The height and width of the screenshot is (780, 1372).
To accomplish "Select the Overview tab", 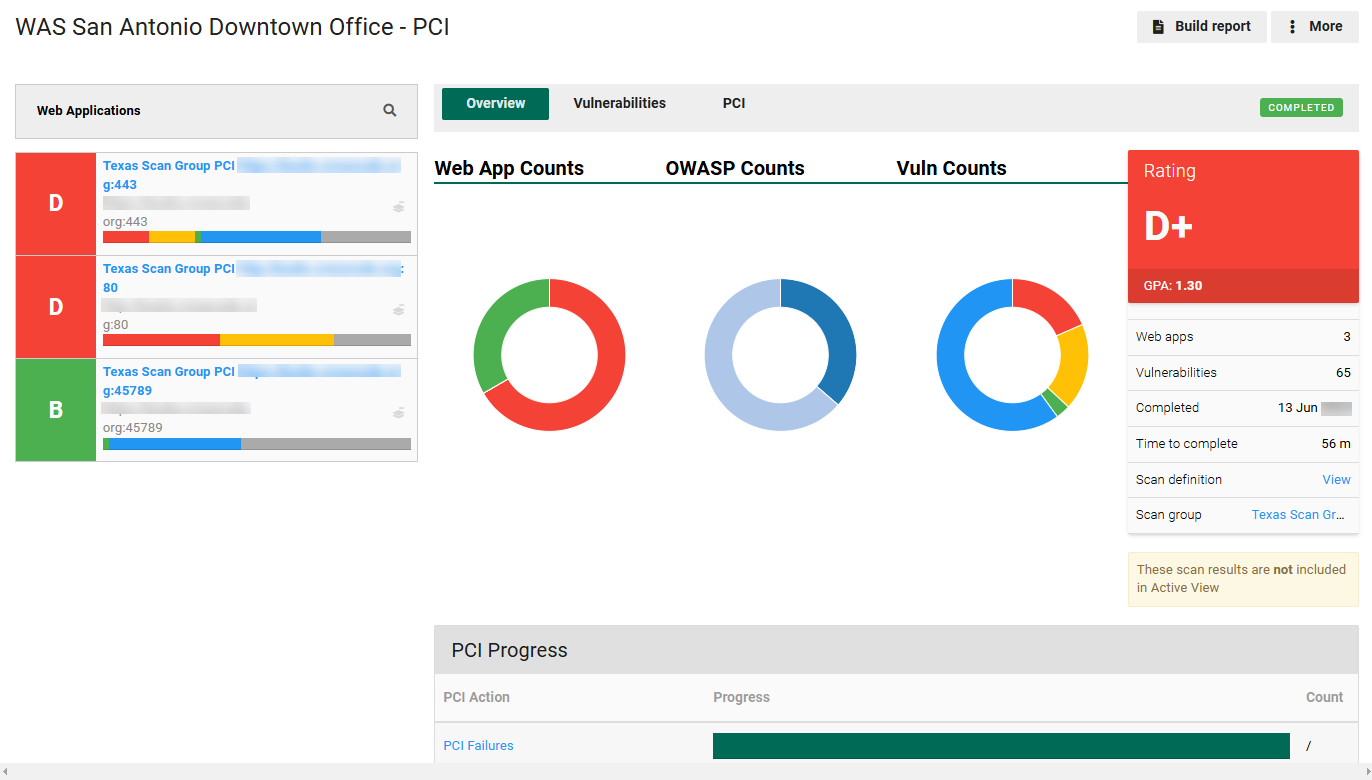I will tap(495, 103).
